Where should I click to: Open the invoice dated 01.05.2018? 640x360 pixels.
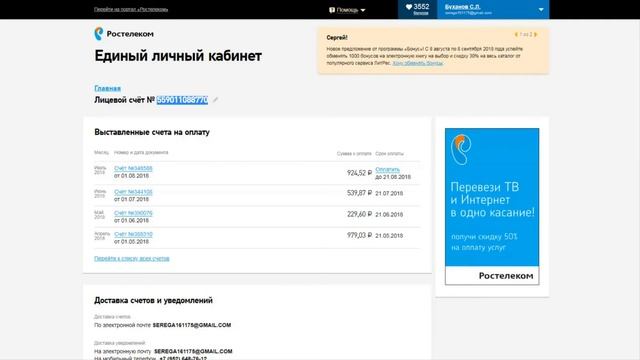(133, 234)
